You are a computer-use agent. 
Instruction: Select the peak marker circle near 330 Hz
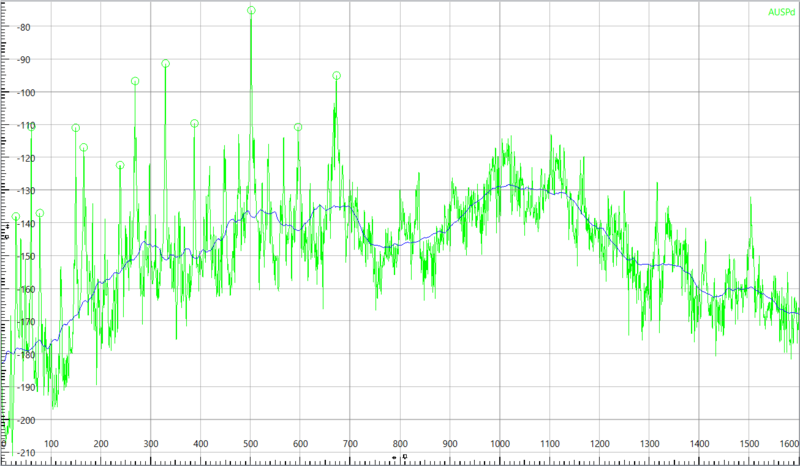[165, 64]
